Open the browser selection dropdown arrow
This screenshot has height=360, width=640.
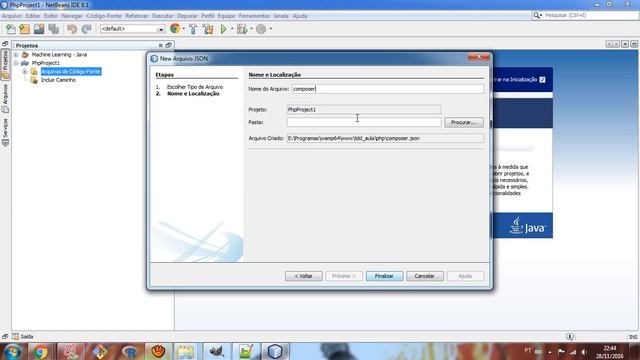(x=184, y=29)
